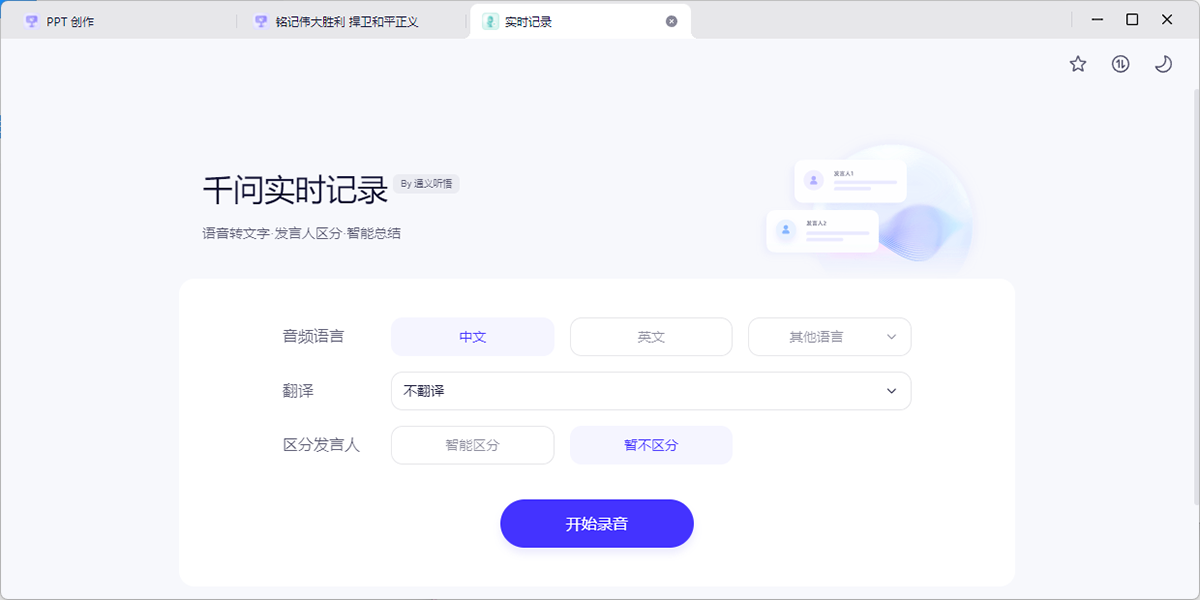Expand the 其他语言 dropdown
Screen dimensions: 1200x600
point(829,337)
